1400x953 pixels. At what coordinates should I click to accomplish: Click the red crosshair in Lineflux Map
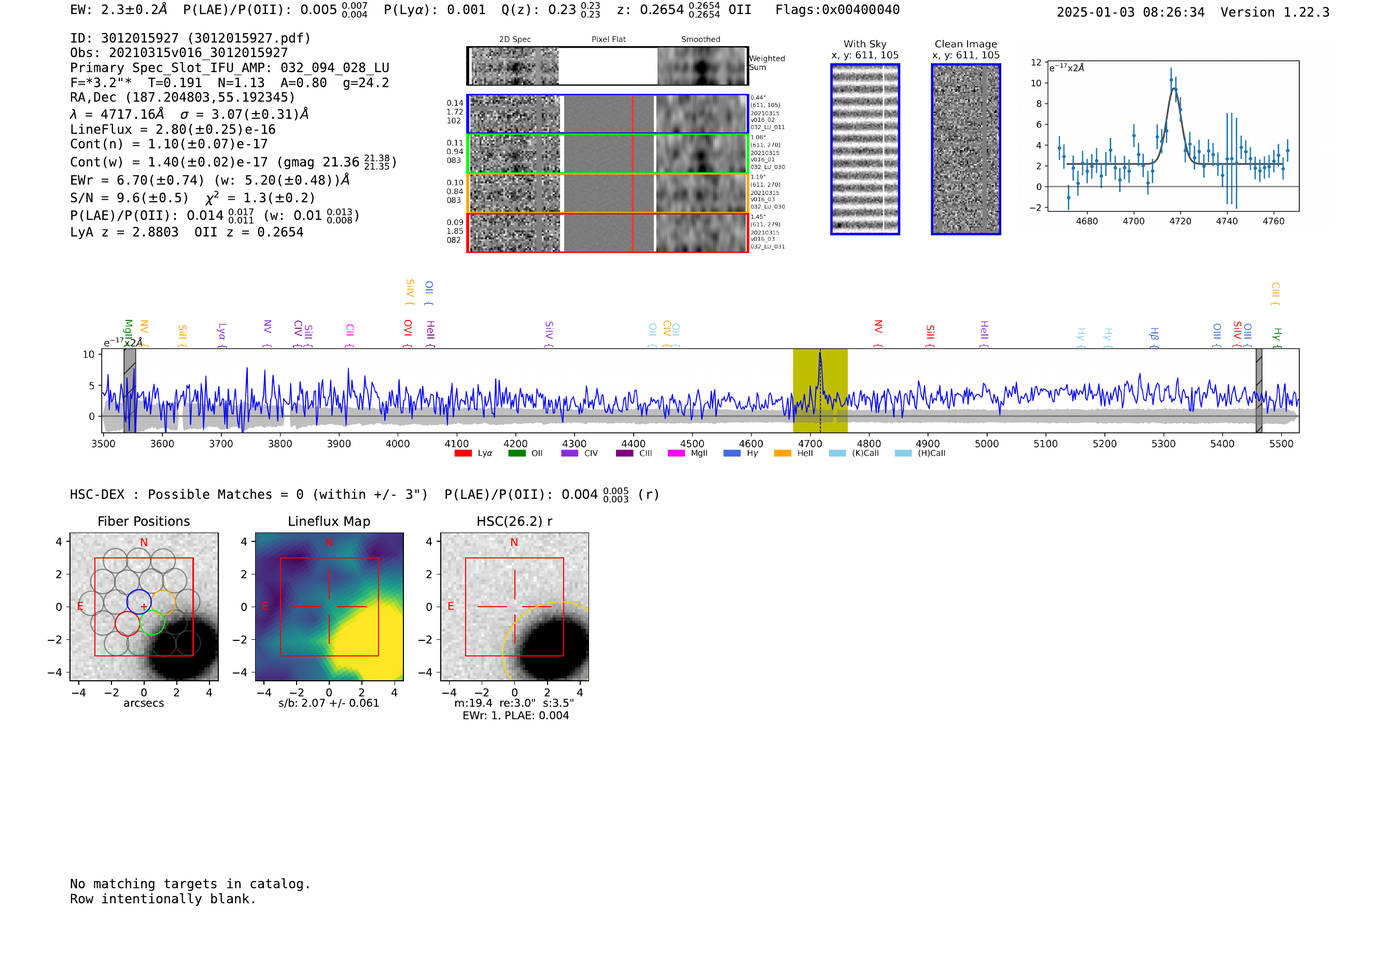click(329, 606)
